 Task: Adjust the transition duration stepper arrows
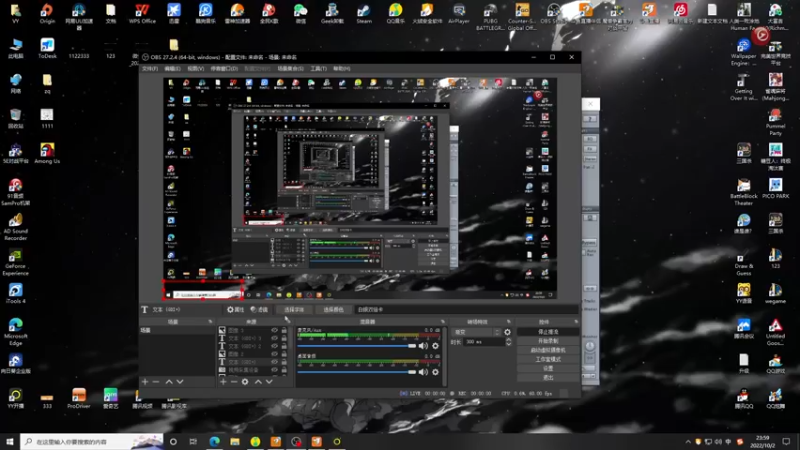click(508, 342)
